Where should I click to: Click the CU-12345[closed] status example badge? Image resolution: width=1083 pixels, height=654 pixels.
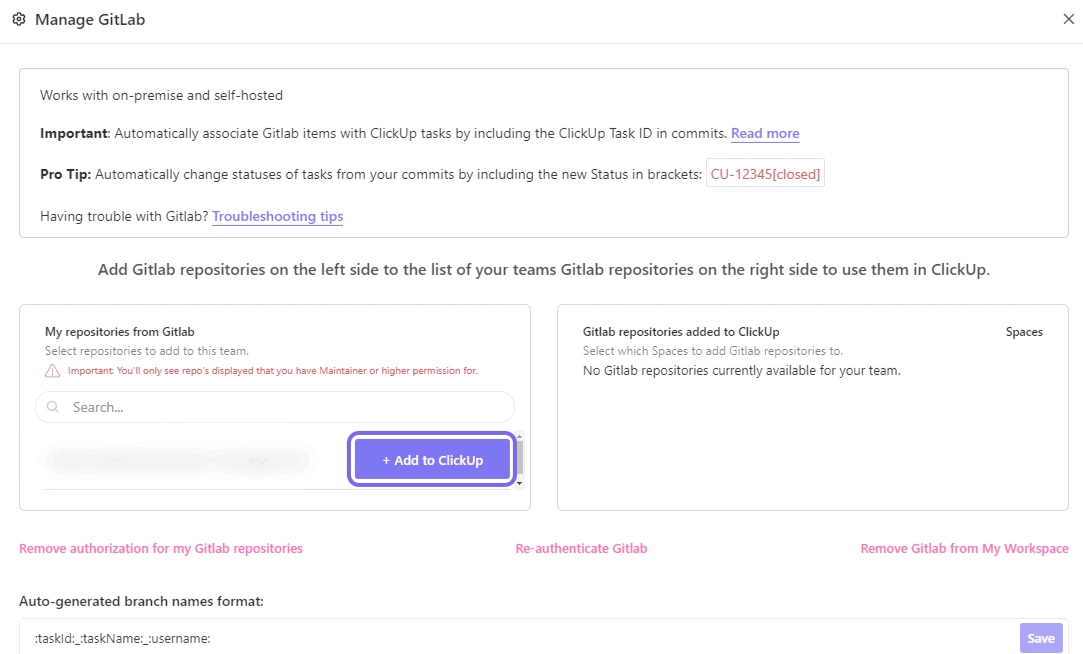click(765, 172)
